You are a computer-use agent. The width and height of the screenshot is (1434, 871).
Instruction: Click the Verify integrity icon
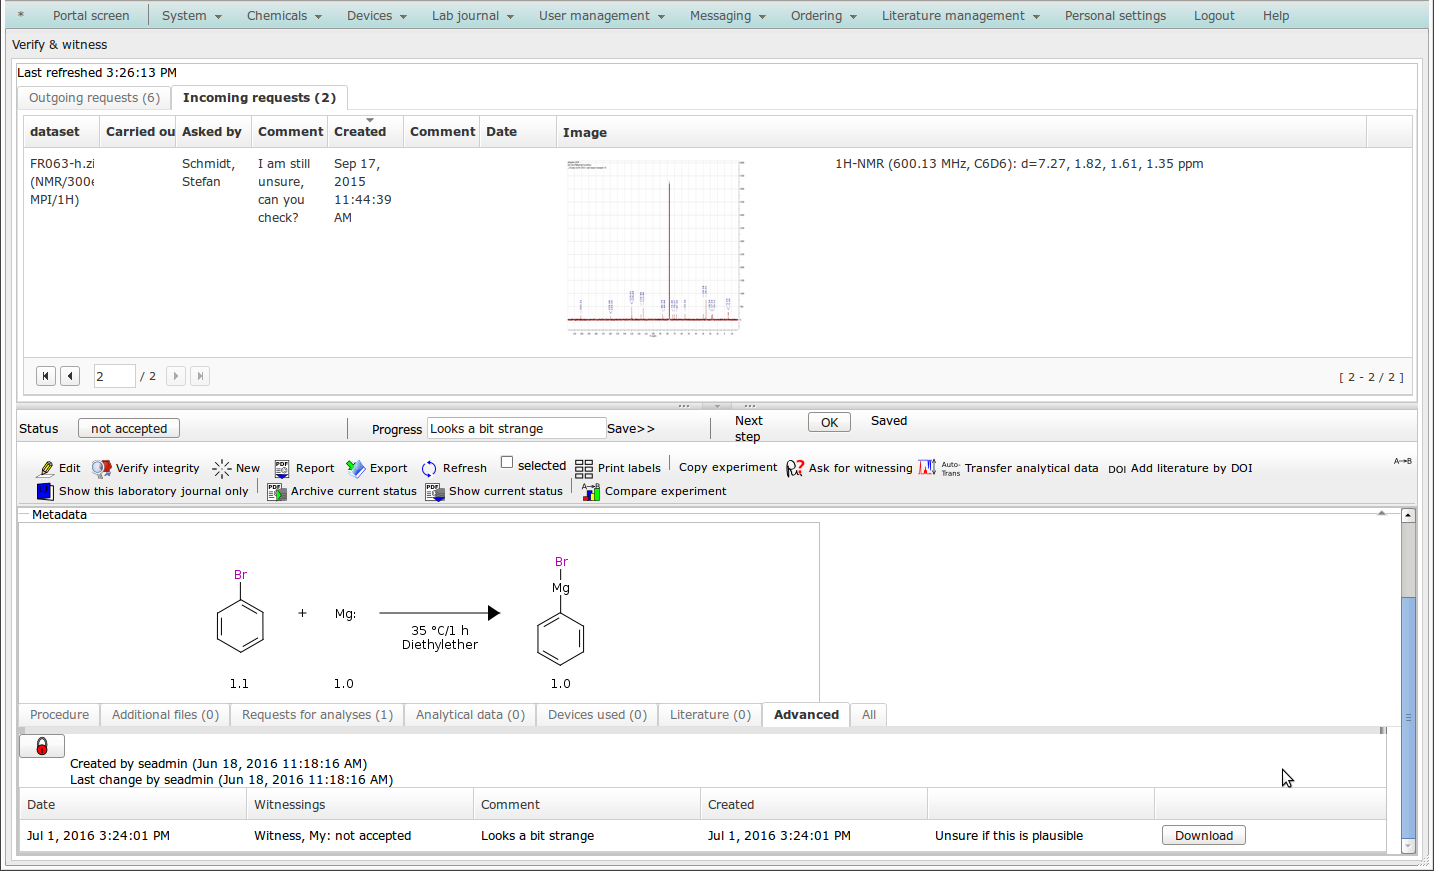[101, 468]
